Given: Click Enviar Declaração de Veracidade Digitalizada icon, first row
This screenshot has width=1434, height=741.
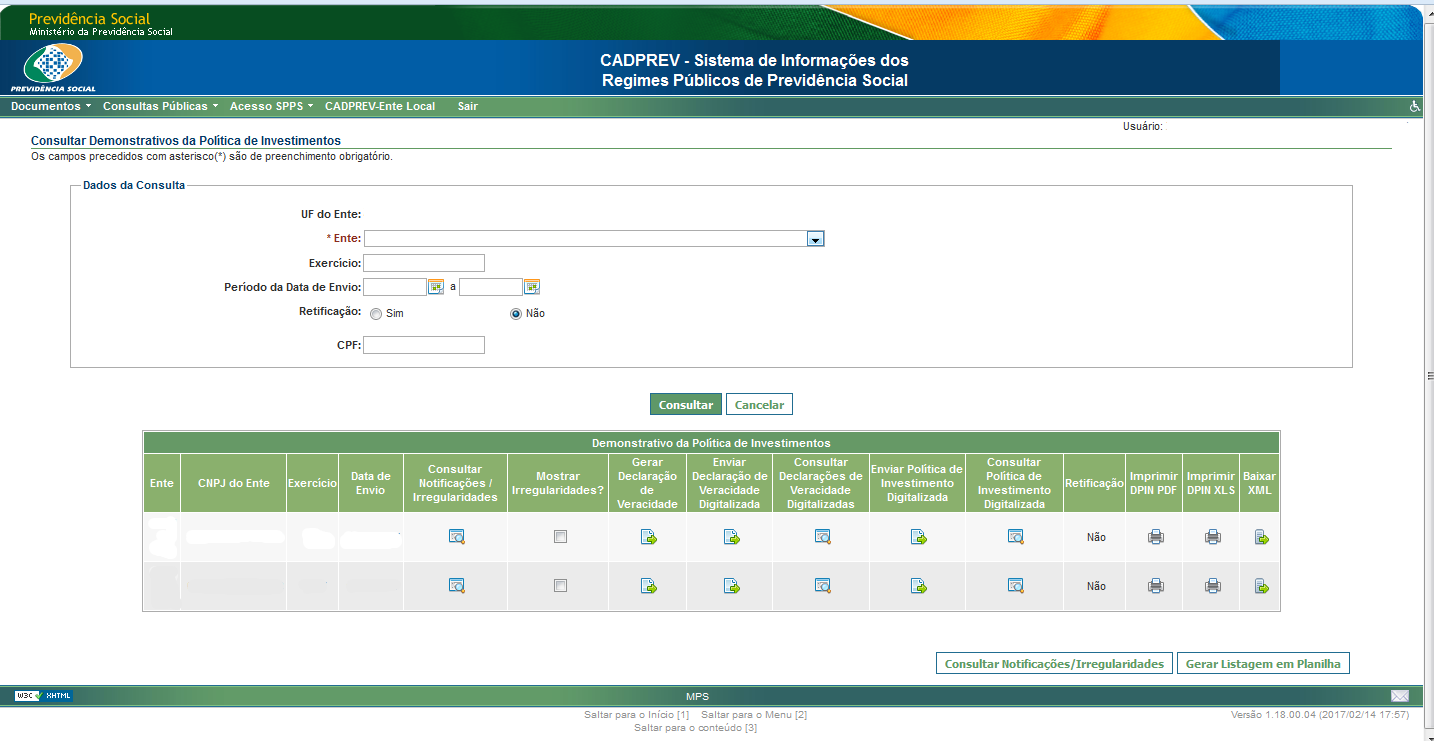Looking at the screenshot, I should 731,537.
